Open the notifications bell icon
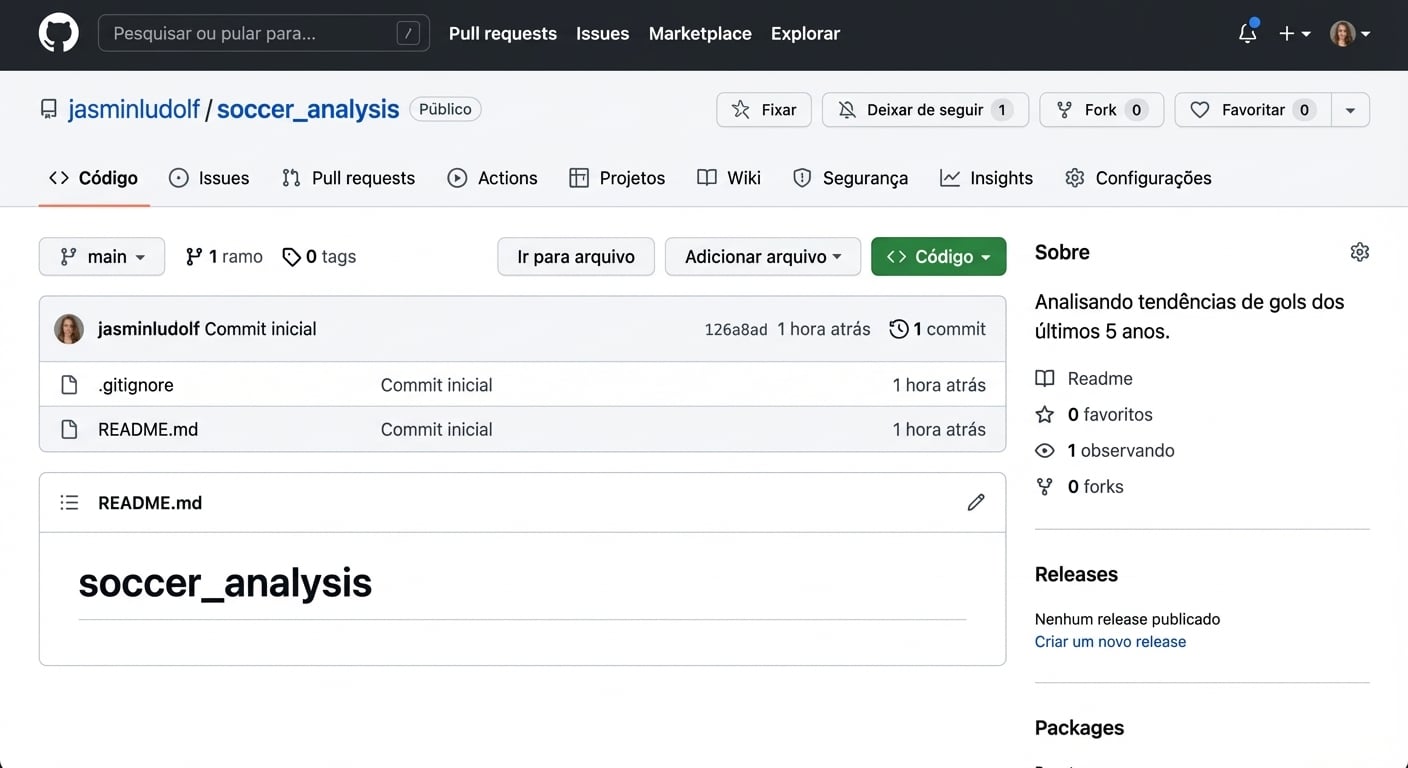The image size is (1408, 768). click(x=1247, y=33)
